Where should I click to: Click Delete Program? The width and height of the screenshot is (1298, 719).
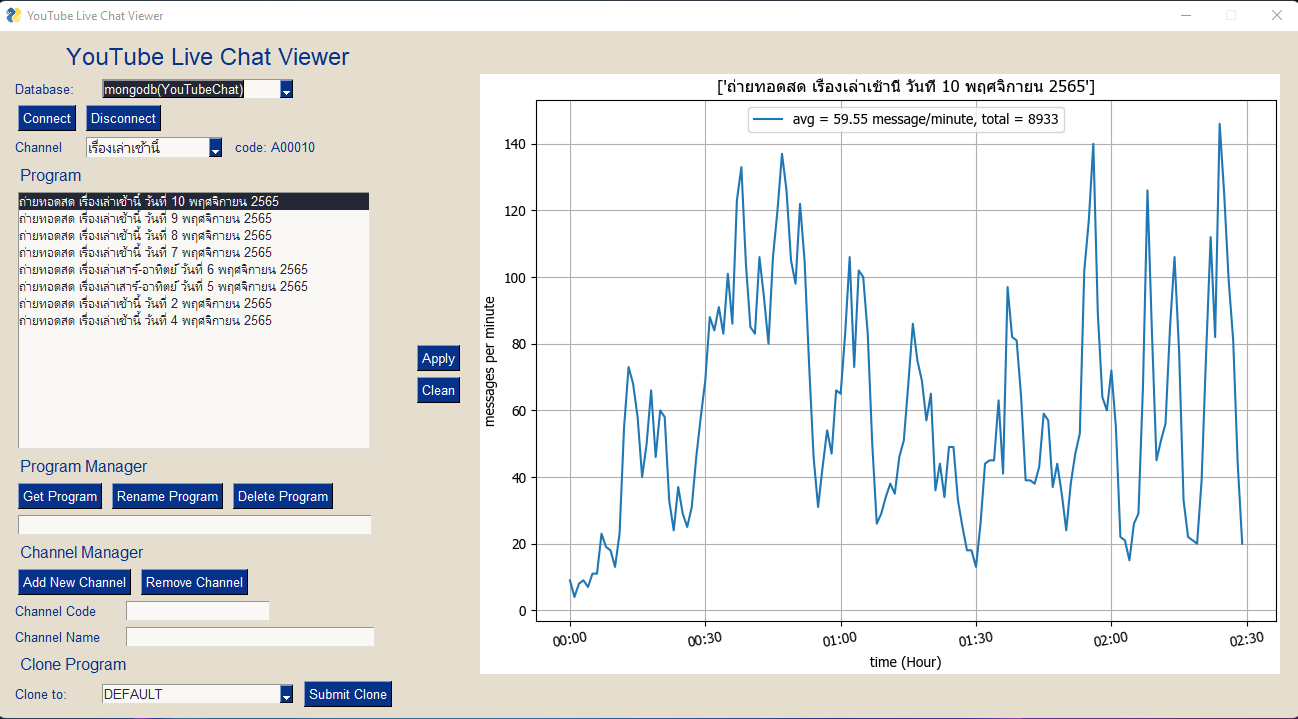click(282, 495)
